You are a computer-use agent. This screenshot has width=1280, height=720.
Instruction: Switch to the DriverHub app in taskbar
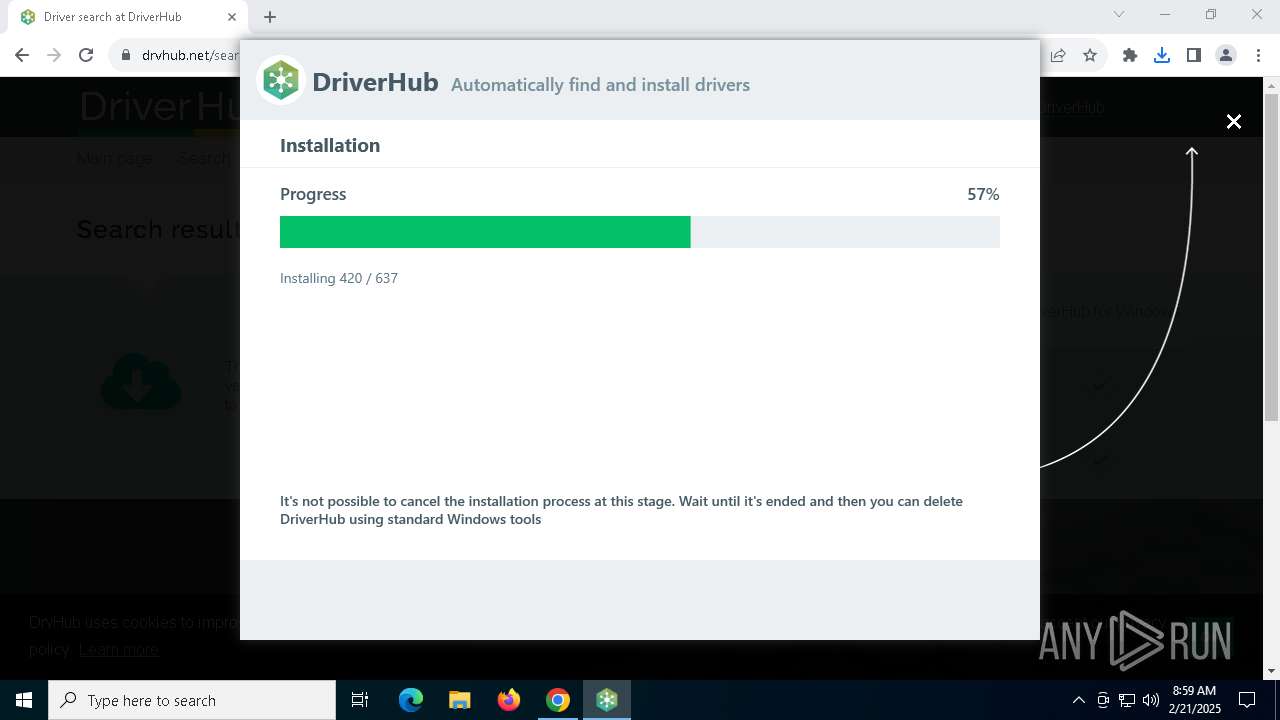click(x=607, y=700)
